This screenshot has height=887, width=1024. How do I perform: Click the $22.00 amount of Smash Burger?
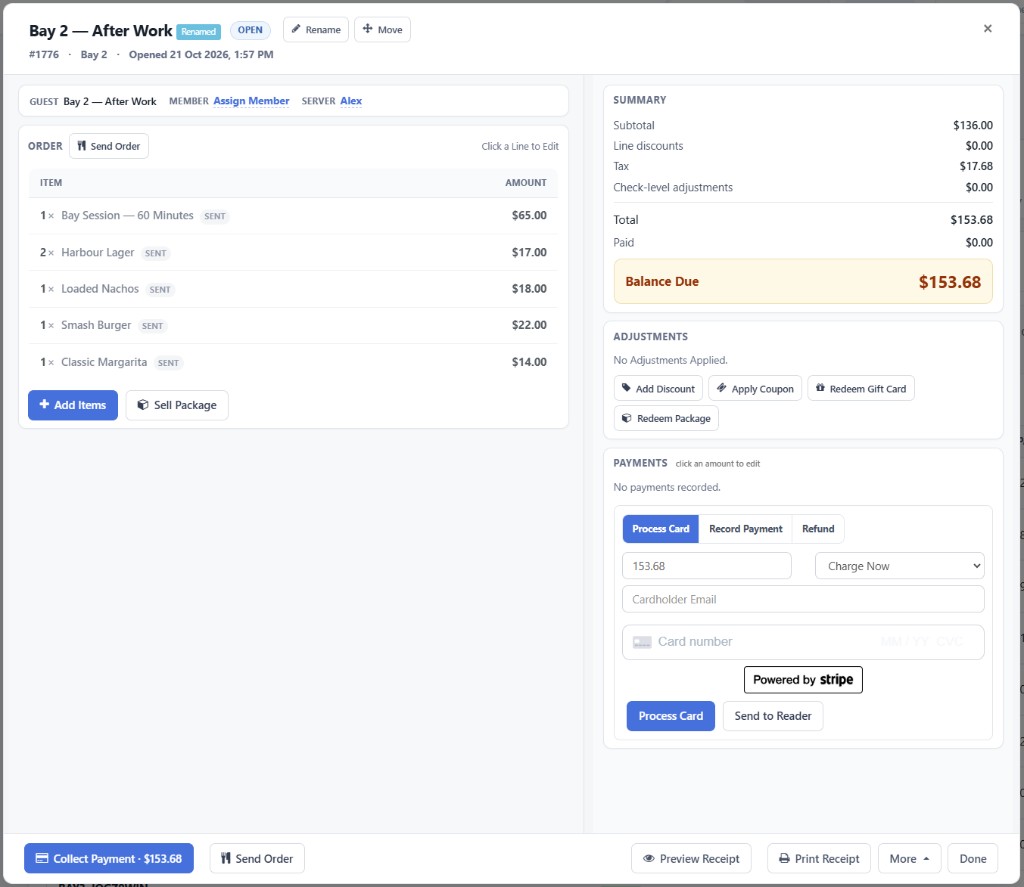[529, 325]
